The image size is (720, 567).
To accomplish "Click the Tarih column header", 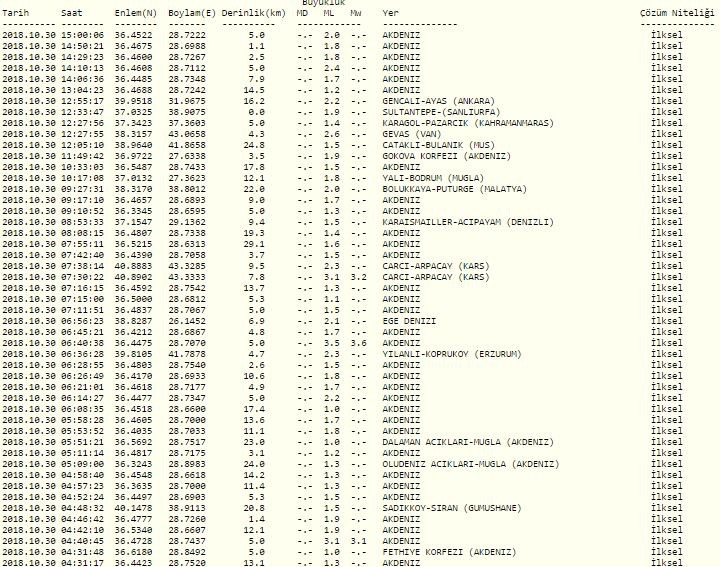I will pyautogui.click(x=16, y=15).
